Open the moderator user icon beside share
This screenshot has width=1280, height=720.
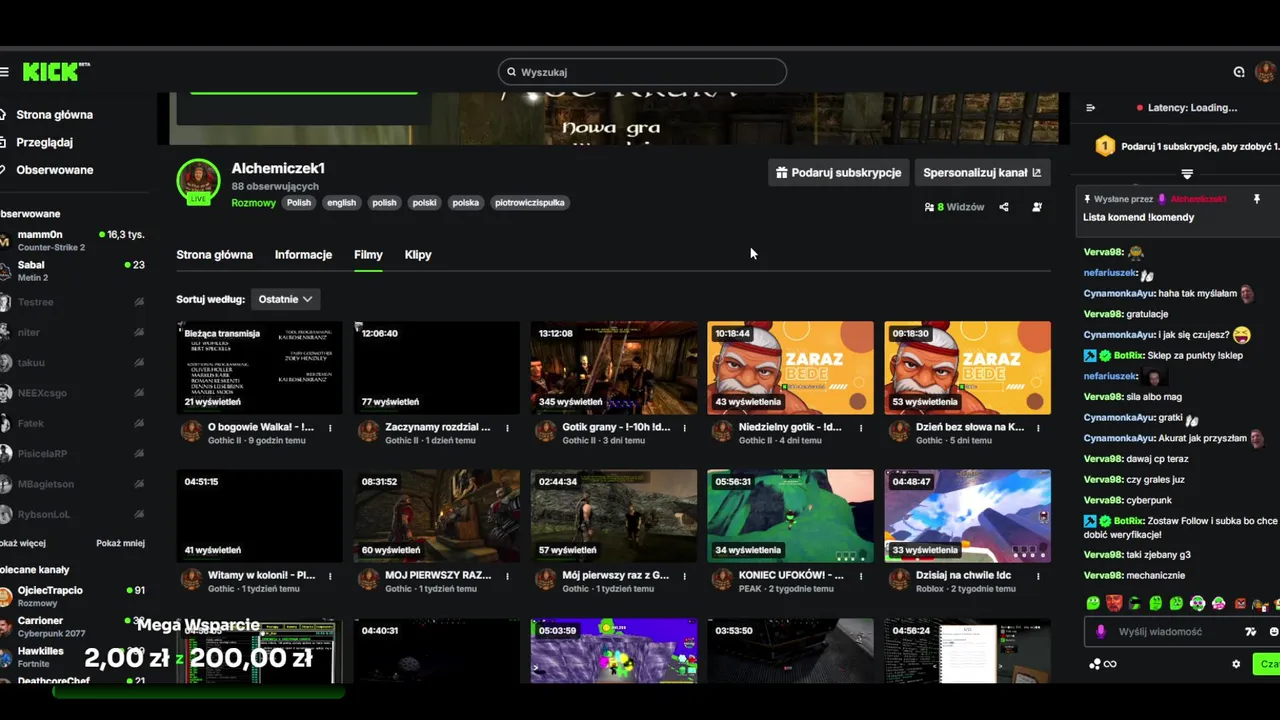click(x=1037, y=207)
